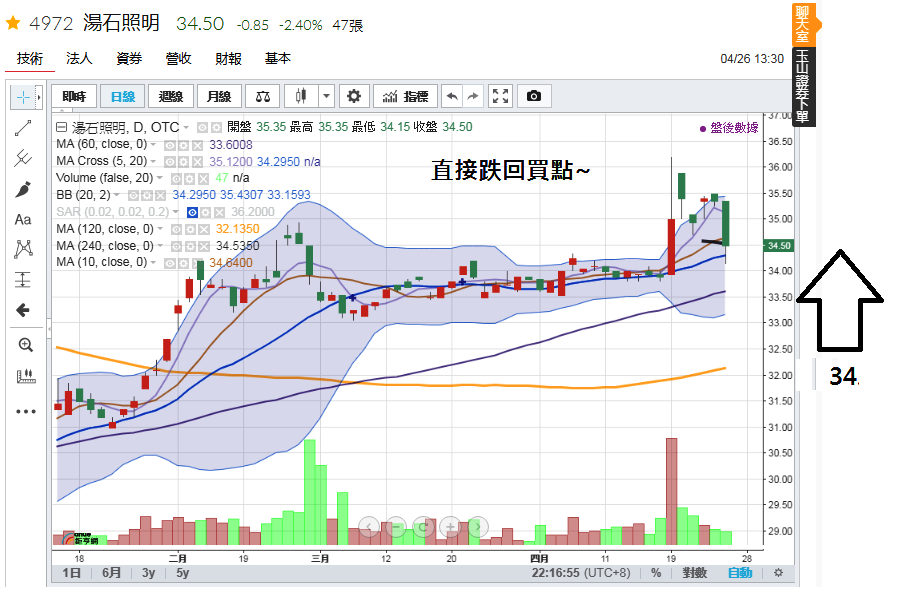Switch to the 月線 monthly chart
Image resolution: width=900 pixels, height=600 pixels.
pyautogui.click(x=219, y=96)
